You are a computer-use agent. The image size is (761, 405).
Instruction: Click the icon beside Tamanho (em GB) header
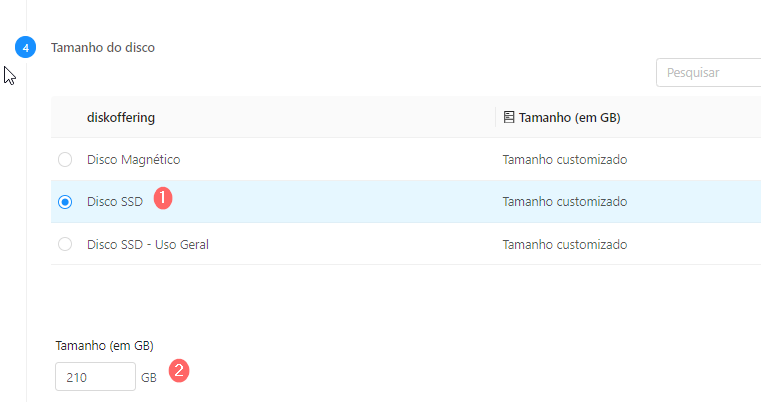pyautogui.click(x=508, y=117)
